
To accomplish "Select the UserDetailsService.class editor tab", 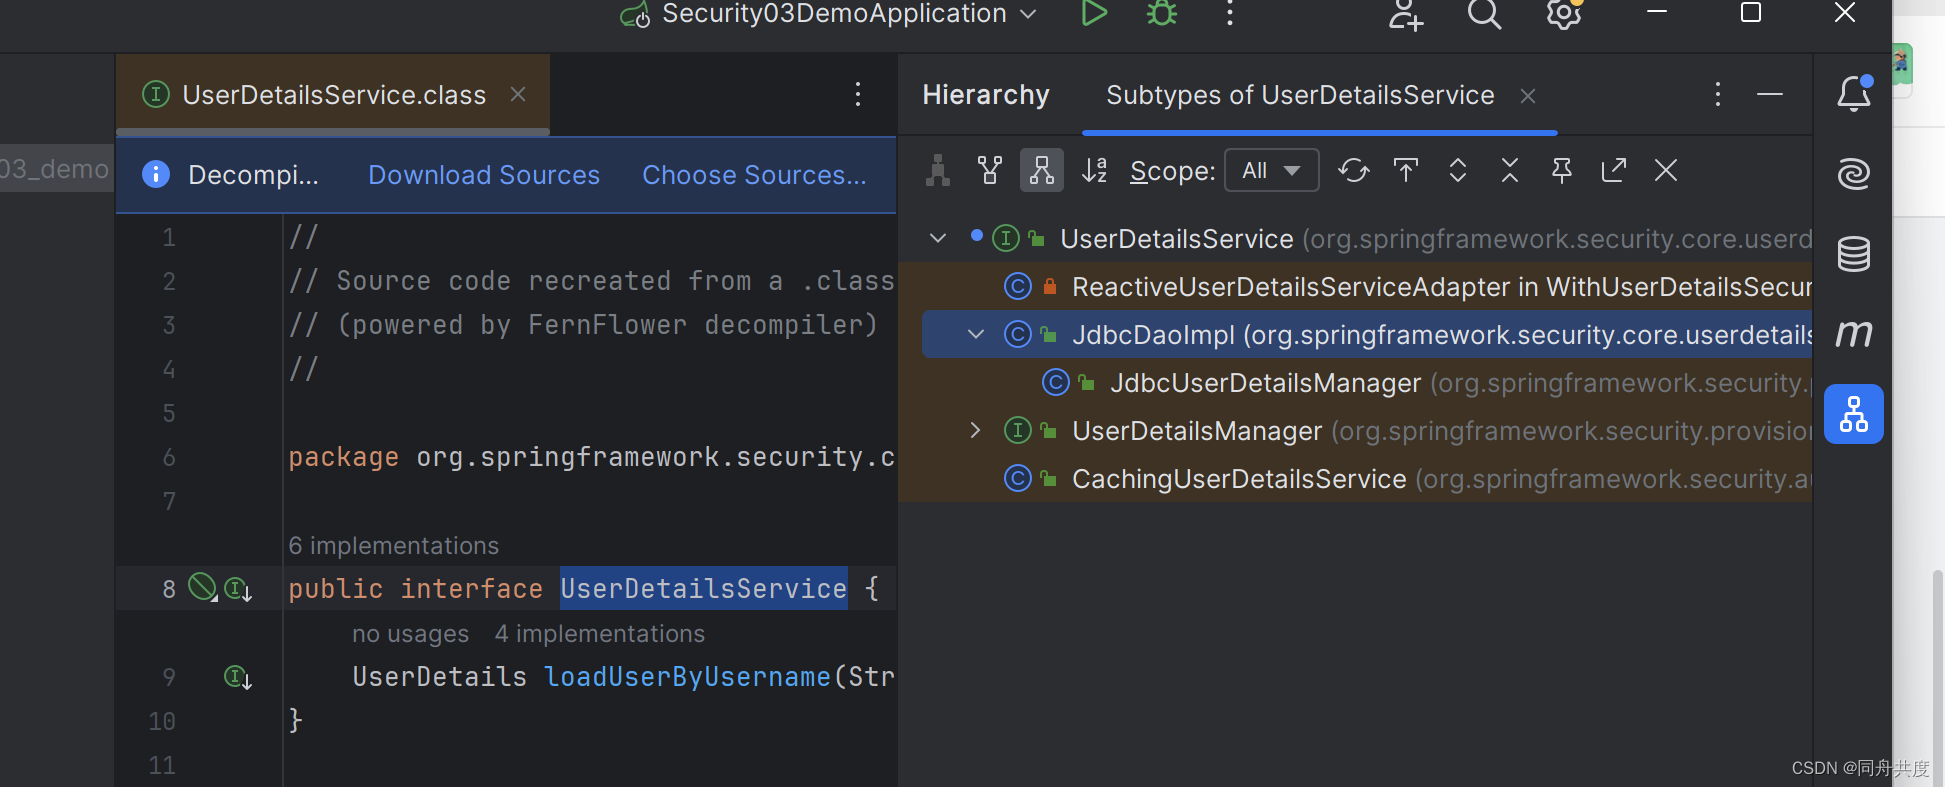I will point(333,95).
